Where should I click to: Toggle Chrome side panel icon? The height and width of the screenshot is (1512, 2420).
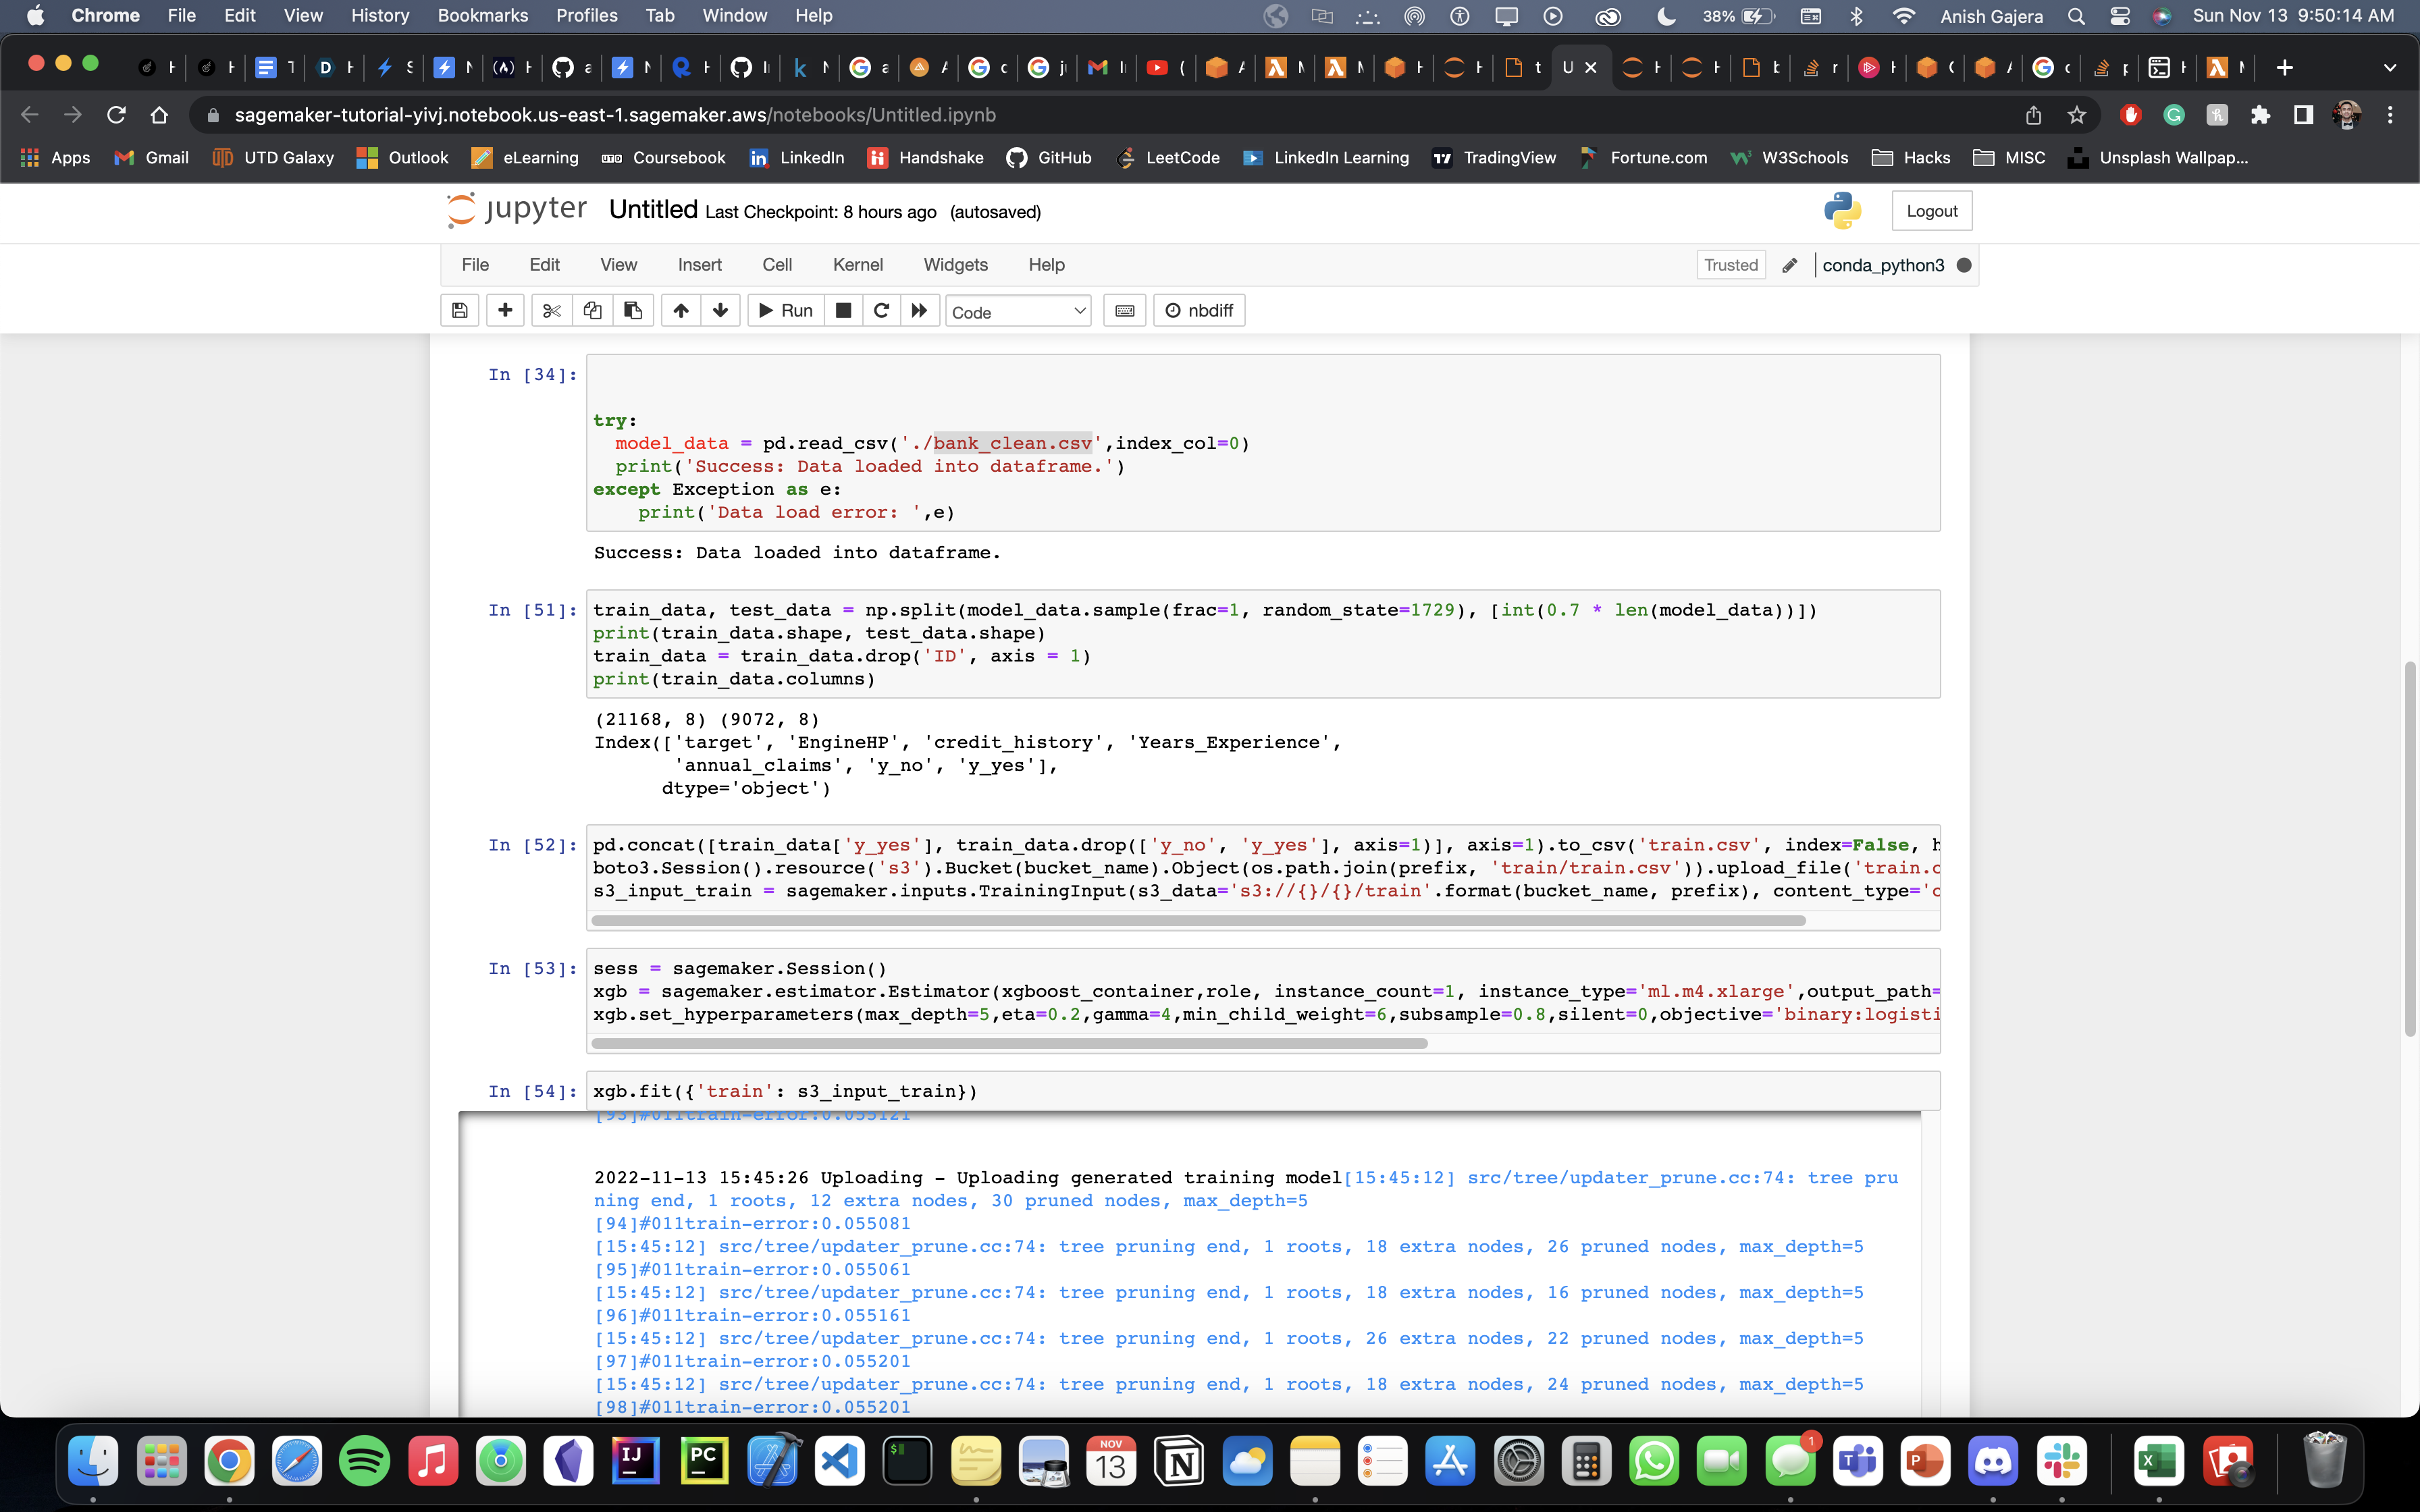pyautogui.click(x=2303, y=115)
